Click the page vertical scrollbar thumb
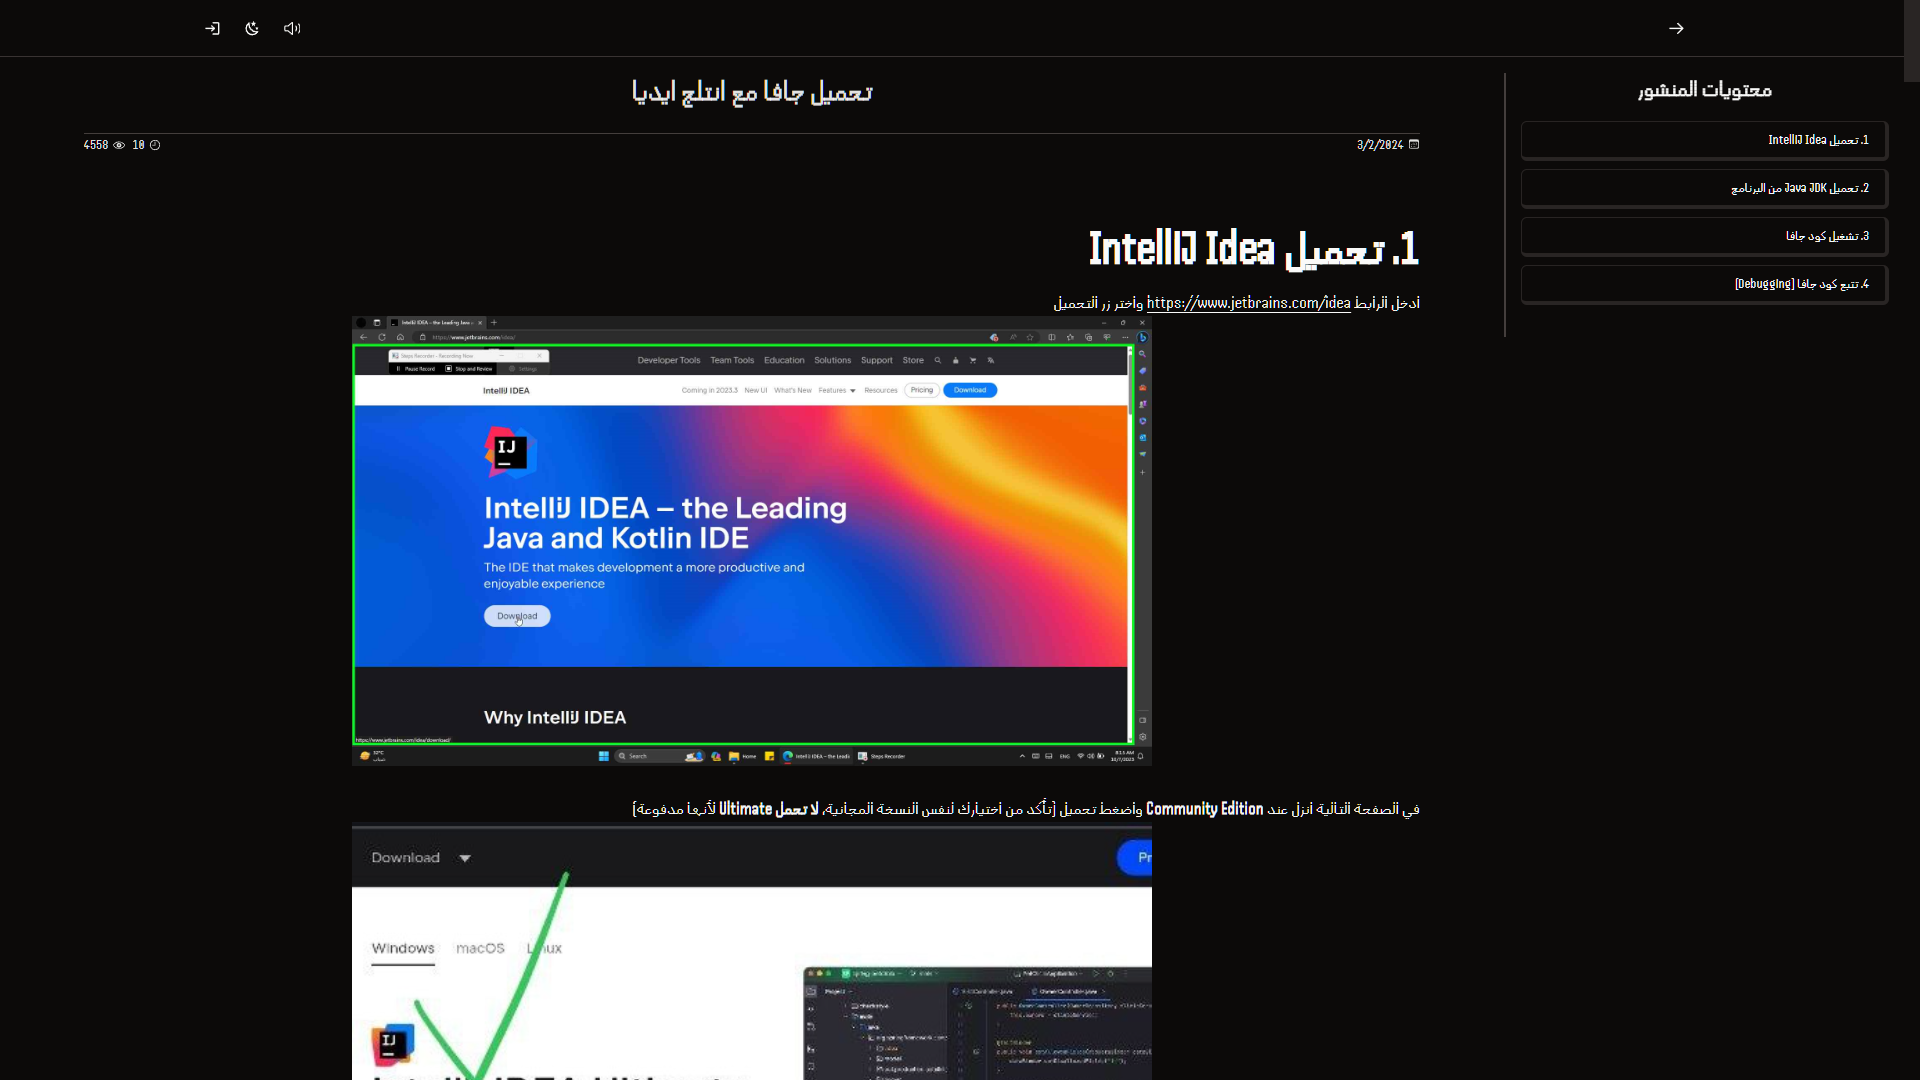1920x1080 pixels. (x=1912, y=40)
